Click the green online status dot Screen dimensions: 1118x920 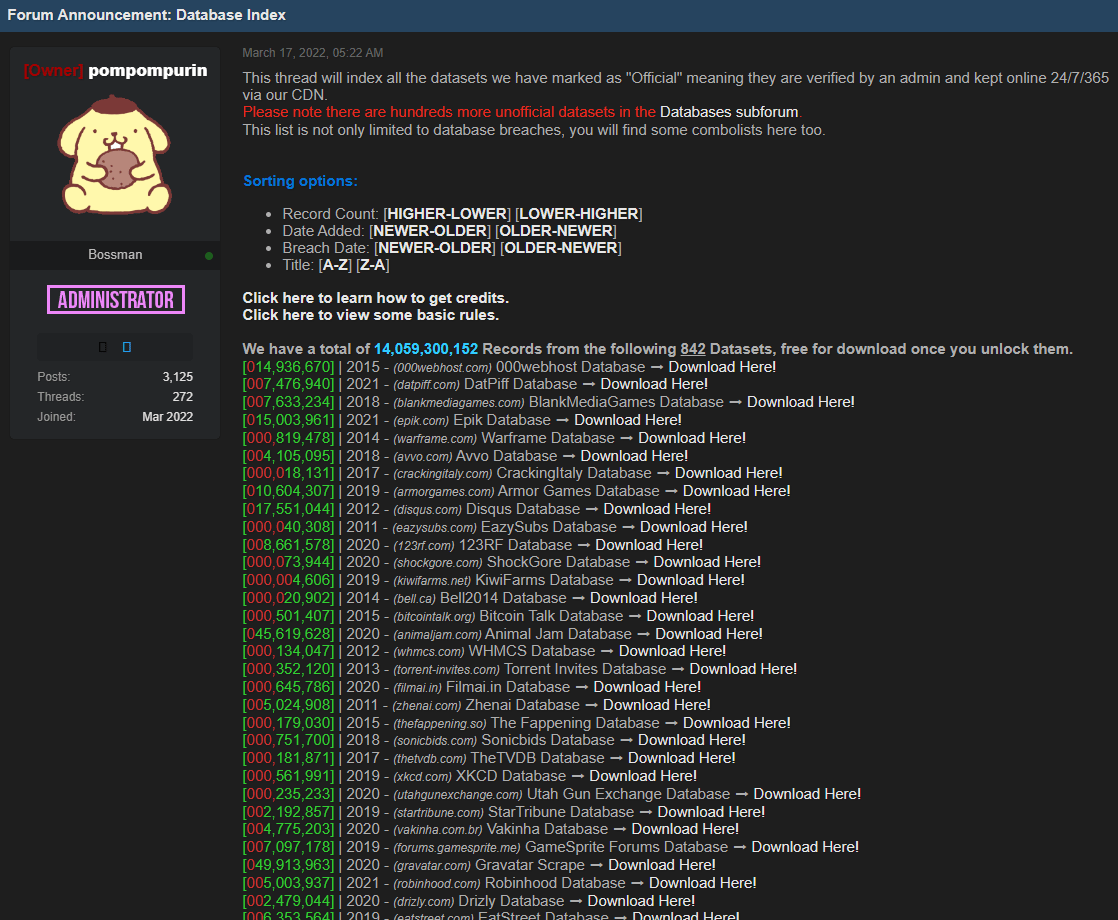[x=209, y=256]
